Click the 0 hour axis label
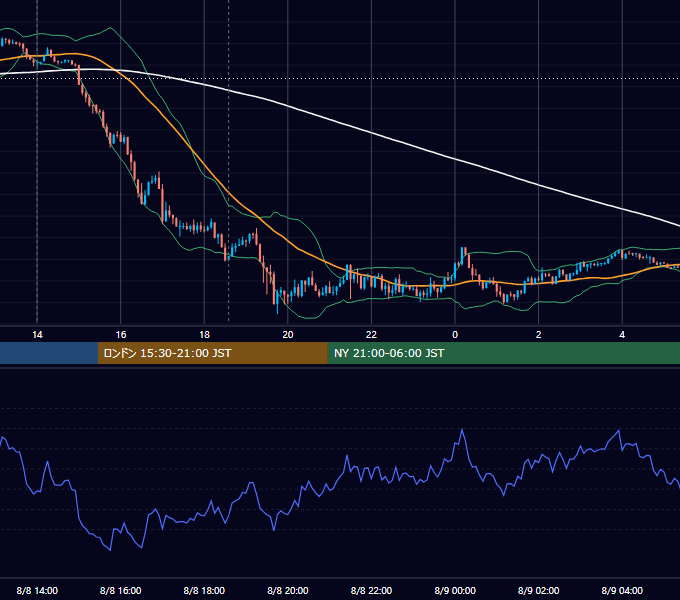The height and width of the screenshot is (600, 680). [455, 335]
